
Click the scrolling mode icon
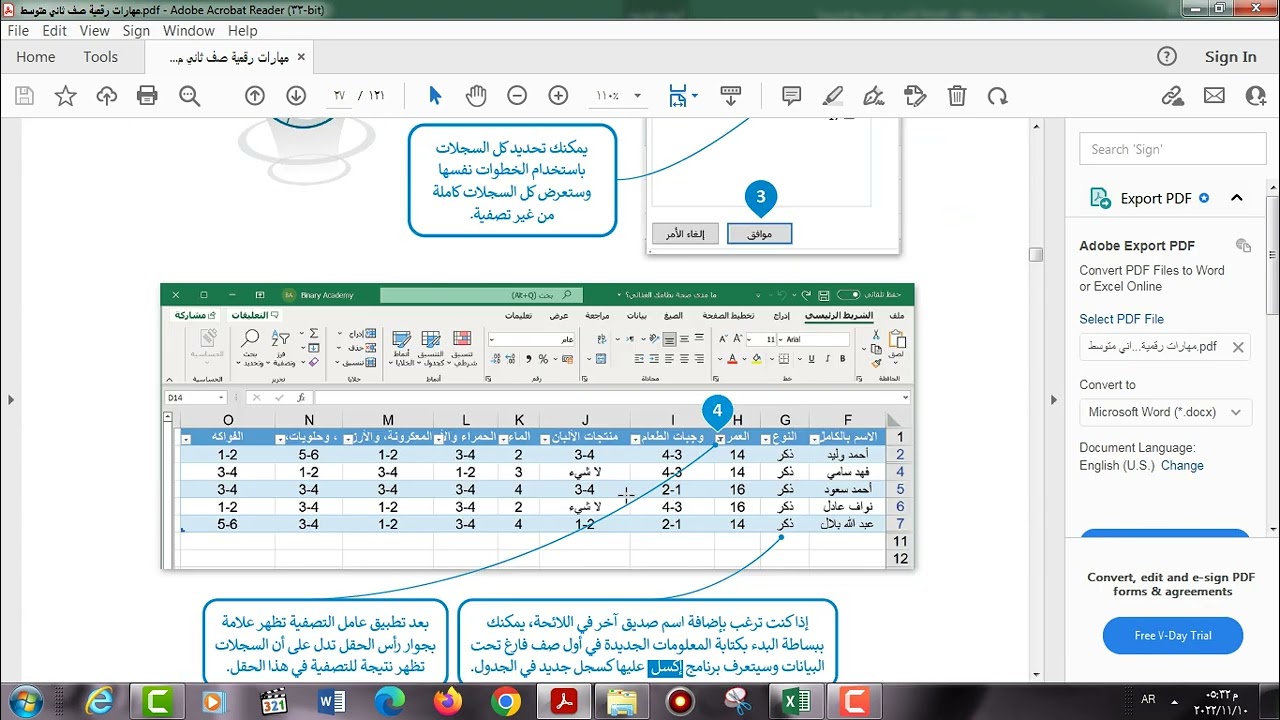pos(730,96)
